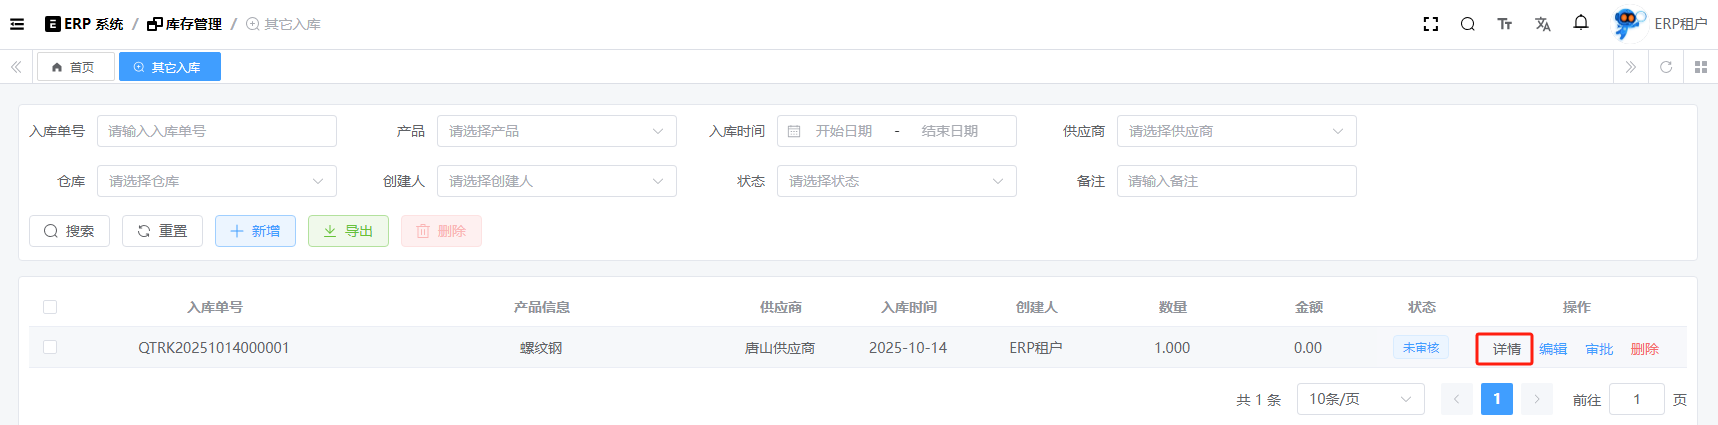1718x425 pixels.
Task: Refresh the current tab page icon
Action: 1666,67
